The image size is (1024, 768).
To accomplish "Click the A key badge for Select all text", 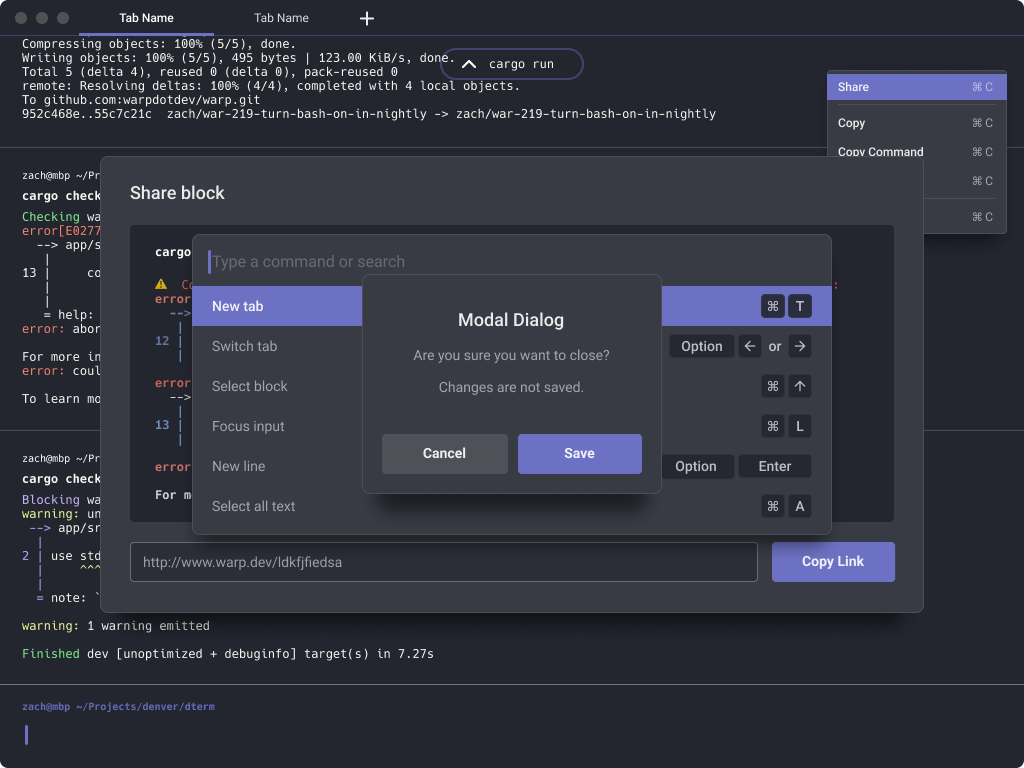I will 799,506.
